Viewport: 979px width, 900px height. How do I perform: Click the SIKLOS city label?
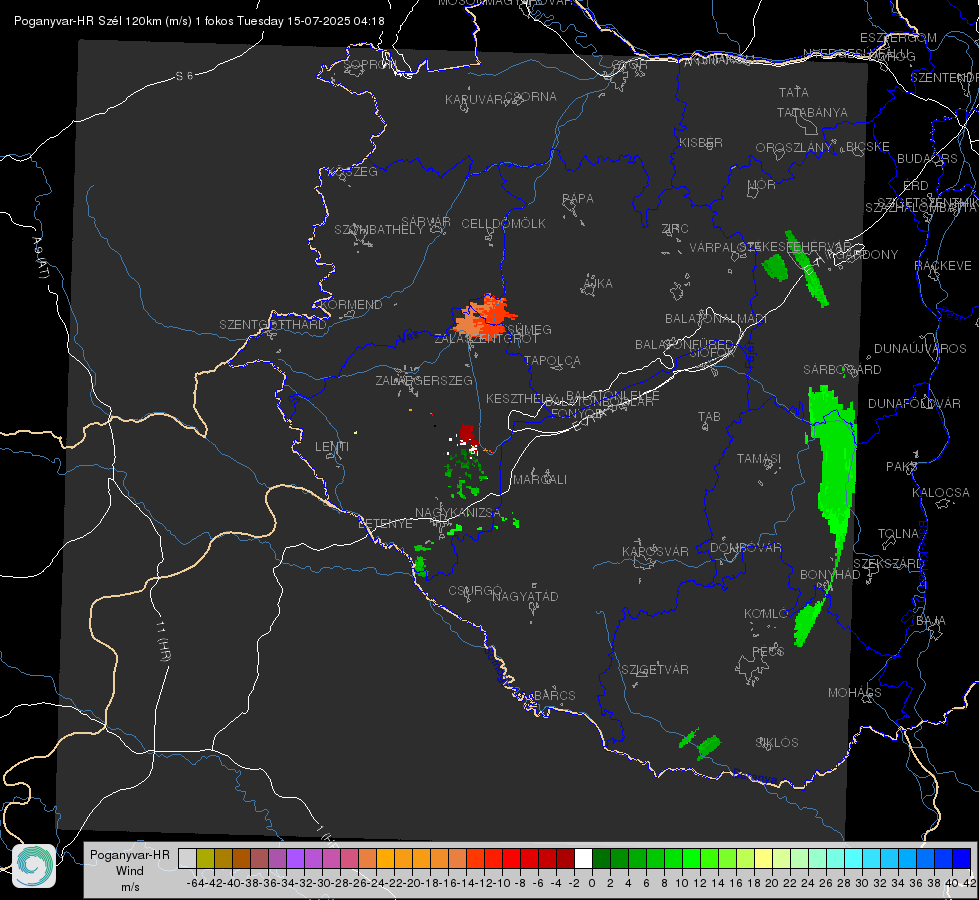(777, 743)
